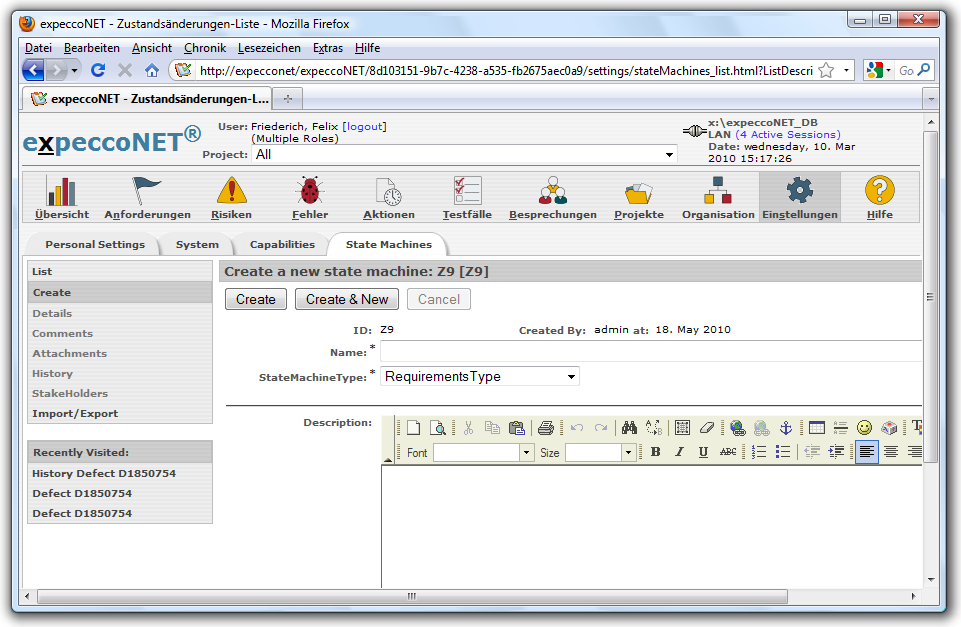Open Risiken warning icon section
961x627 pixels.
coord(231,197)
